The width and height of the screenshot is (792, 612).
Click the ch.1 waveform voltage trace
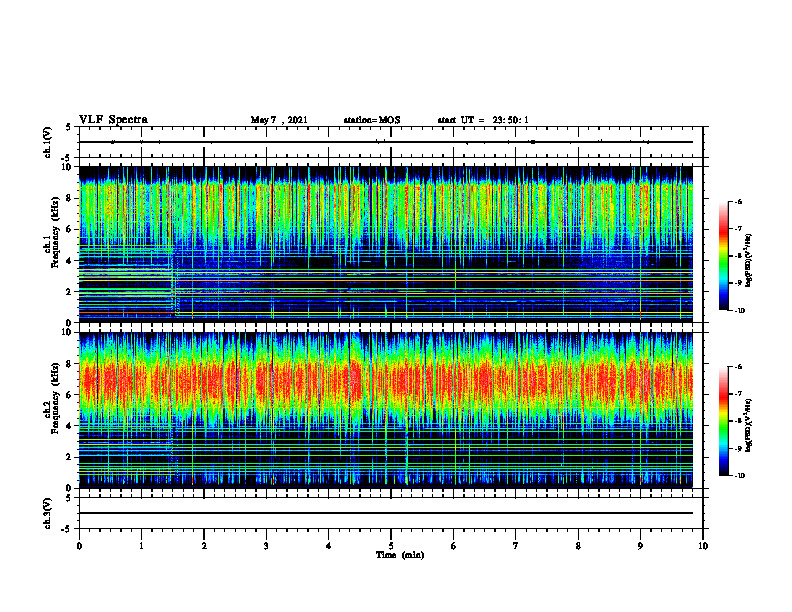pos(386,142)
